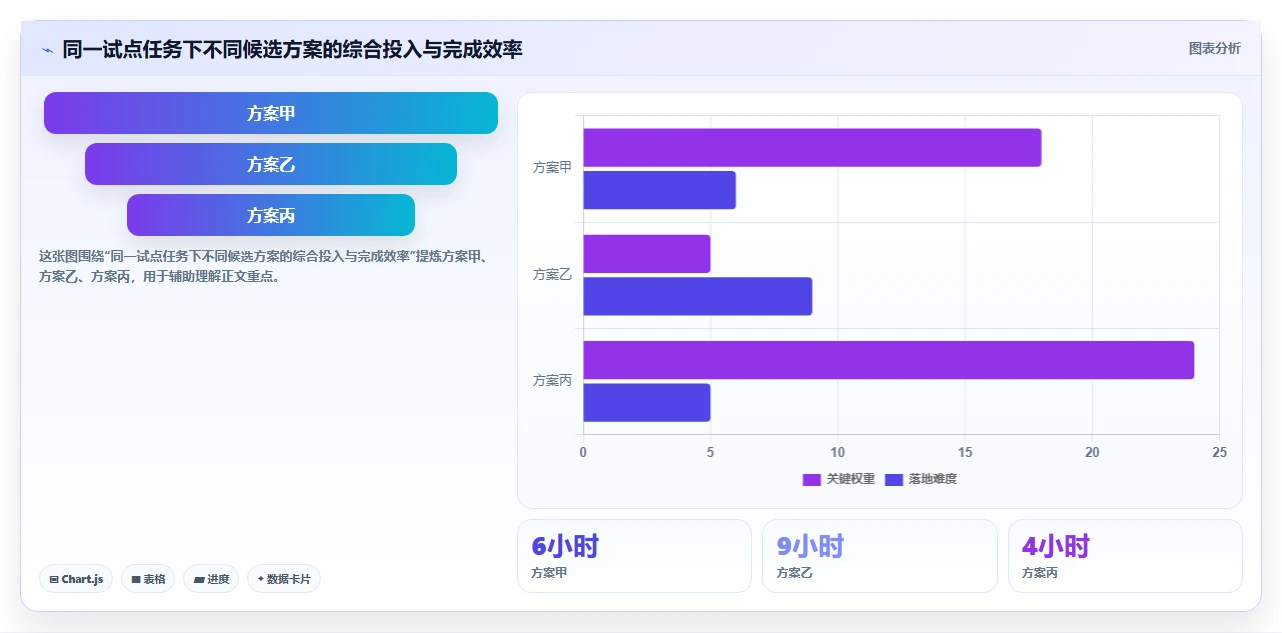
Task: Select the 表格 tag
Action: point(148,579)
